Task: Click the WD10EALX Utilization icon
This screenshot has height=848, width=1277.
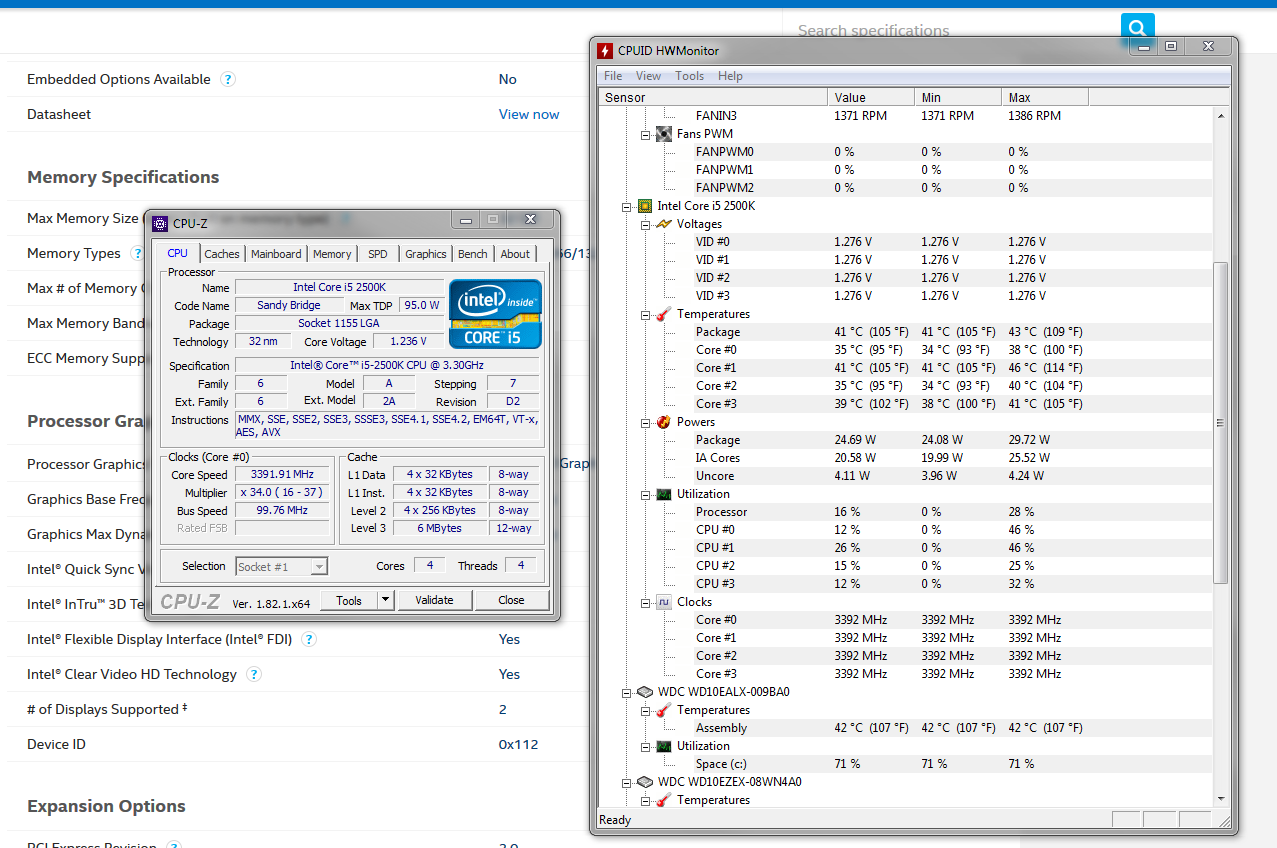Action: [664, 746]
